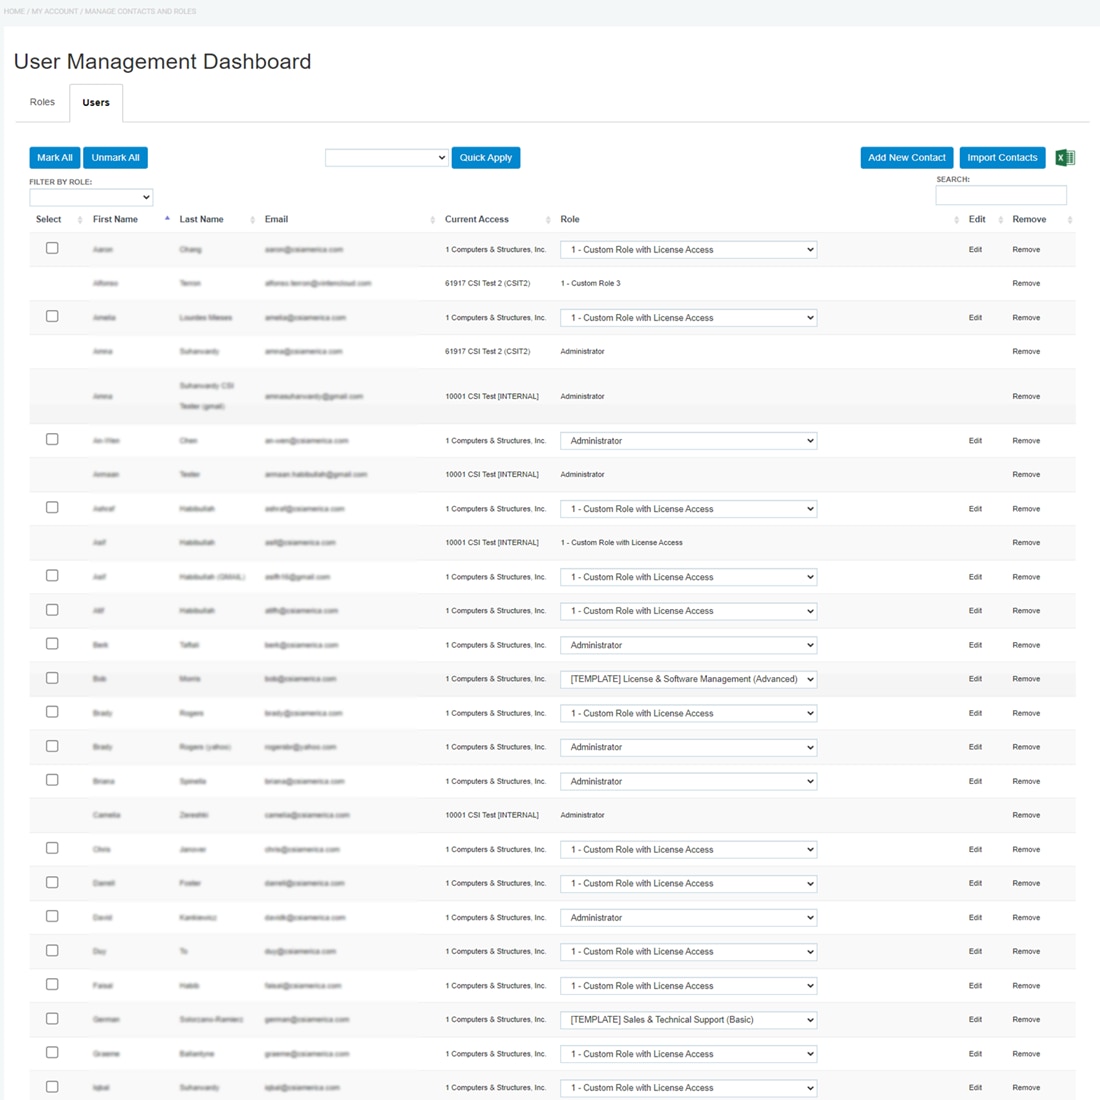Open the Filter By Role dropdown
The image size is (1100, 1100).
coord(91,197)
